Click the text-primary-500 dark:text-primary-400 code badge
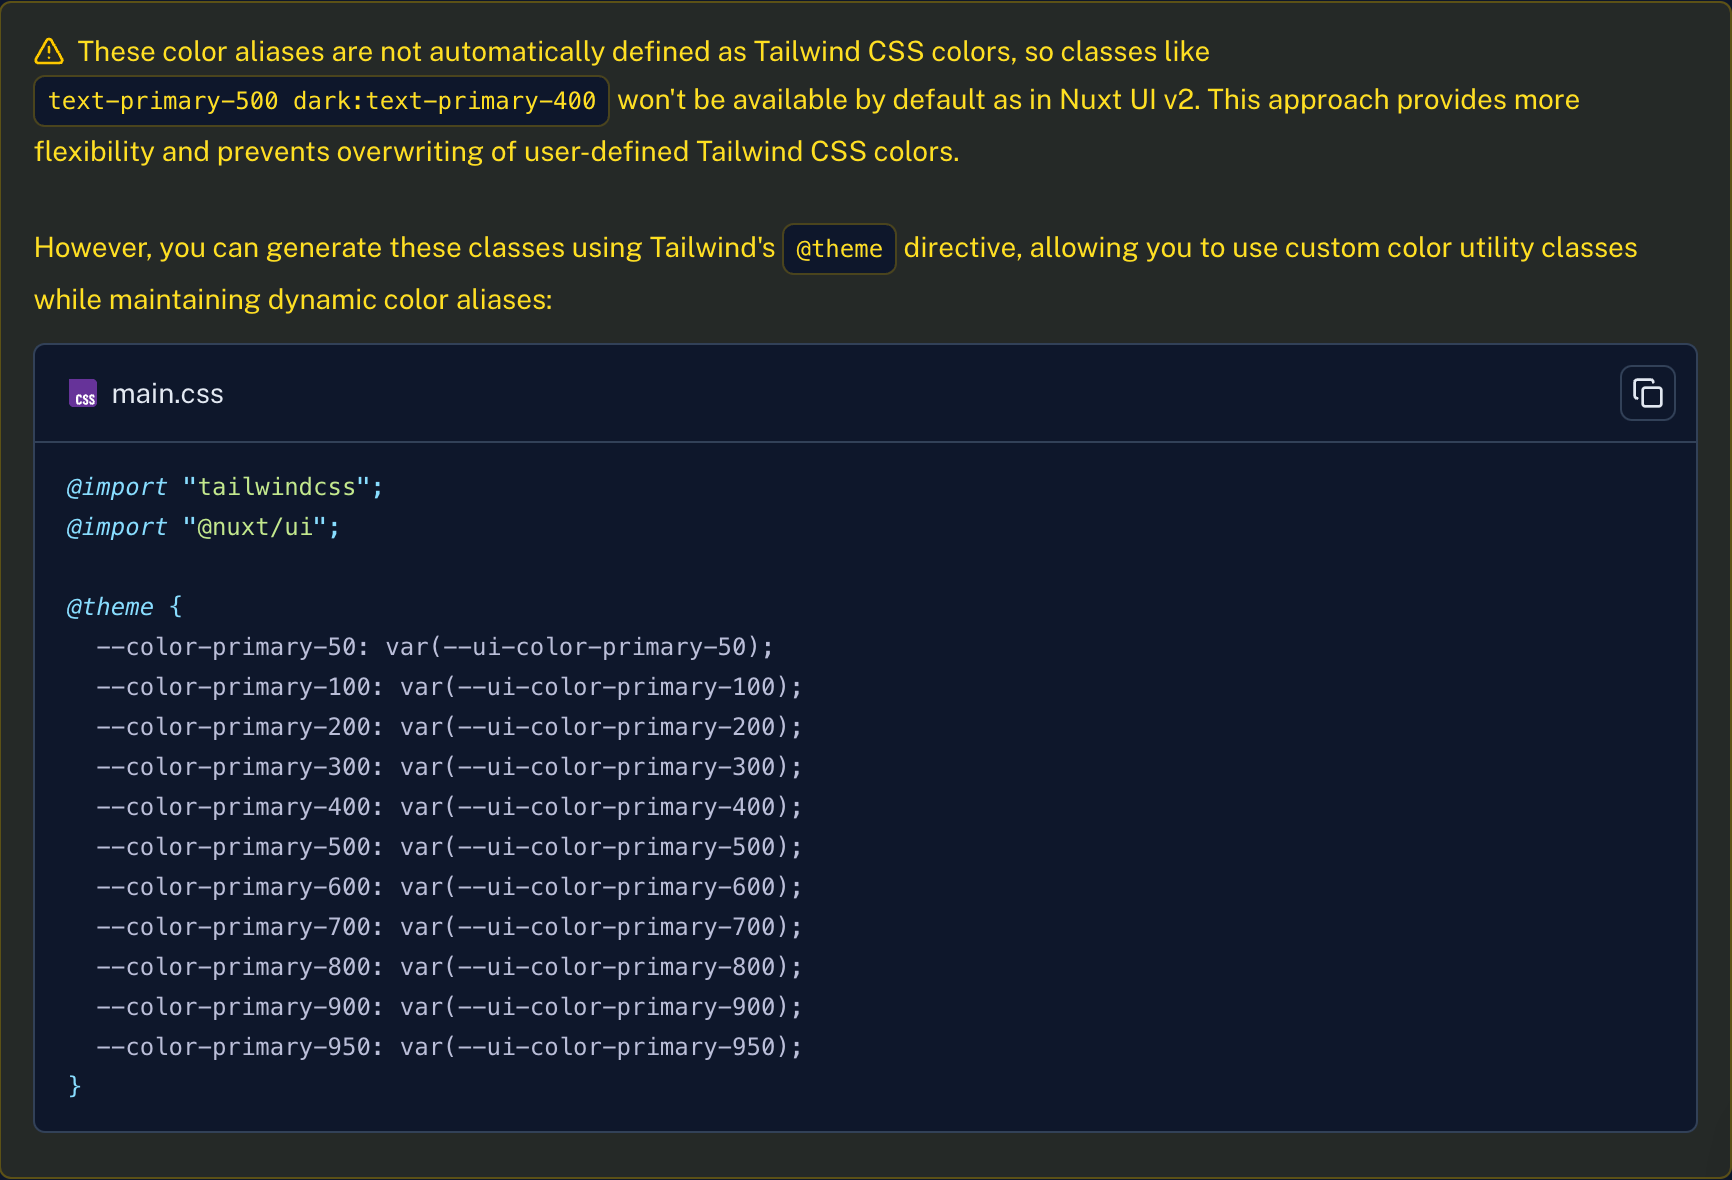The height and width of the screenshot is (1180, 1732). click(321, 101)
